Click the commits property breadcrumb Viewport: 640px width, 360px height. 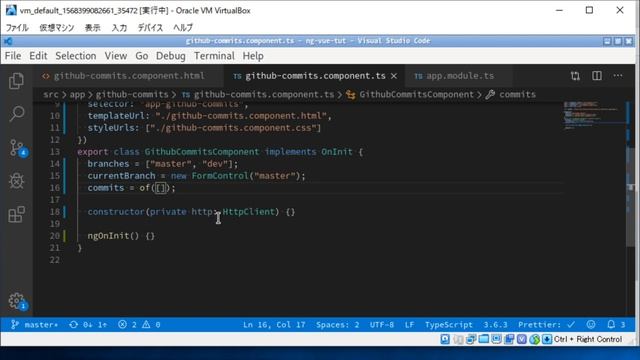[511, 95]
